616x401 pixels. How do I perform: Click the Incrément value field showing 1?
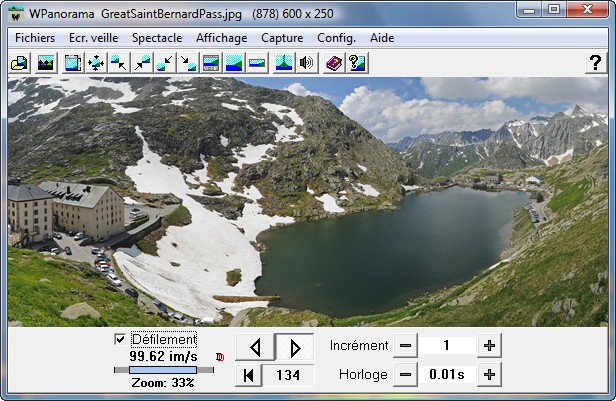tap(447, 346)
